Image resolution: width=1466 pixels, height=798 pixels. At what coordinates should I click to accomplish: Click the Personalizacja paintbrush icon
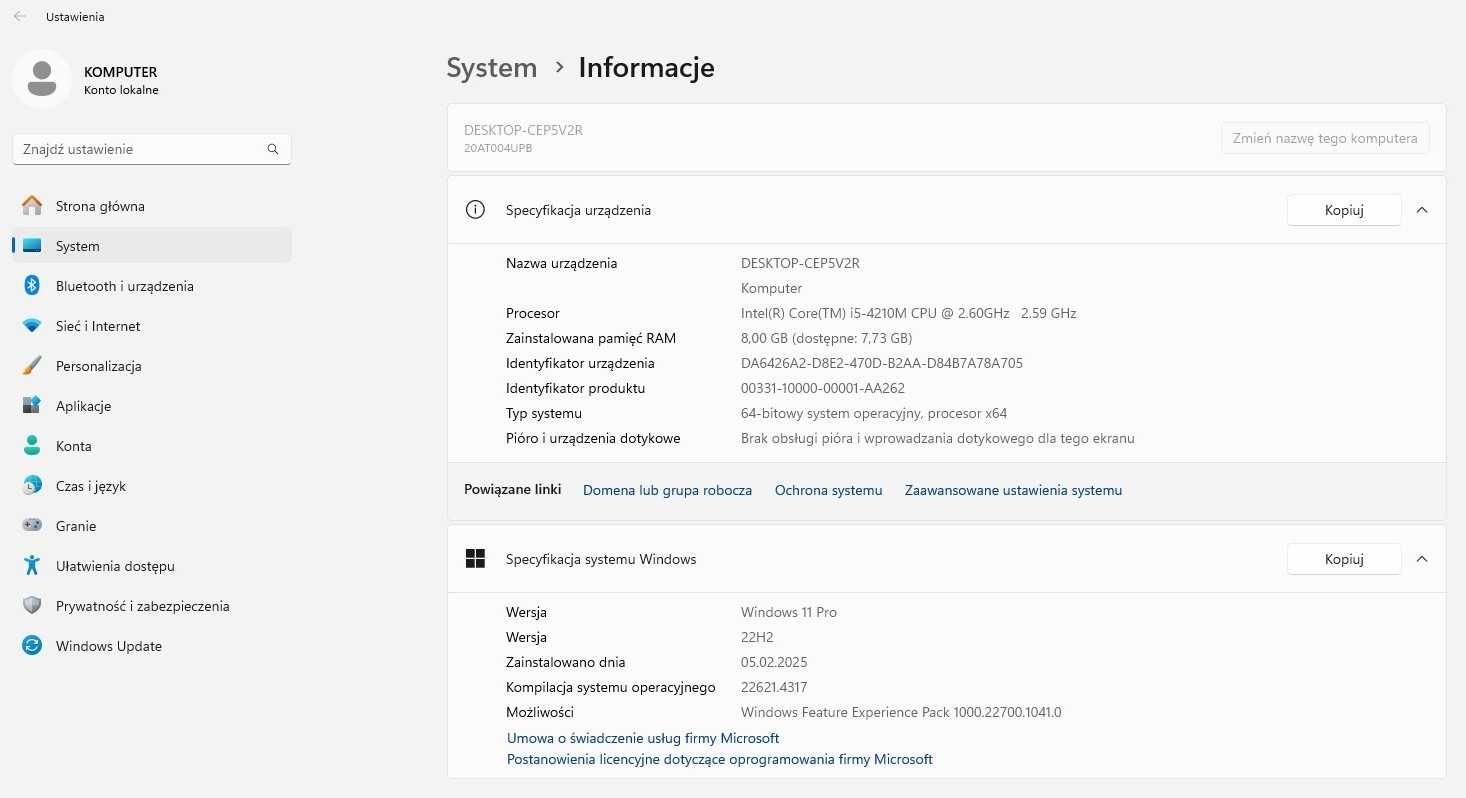[x=32, y=366]
